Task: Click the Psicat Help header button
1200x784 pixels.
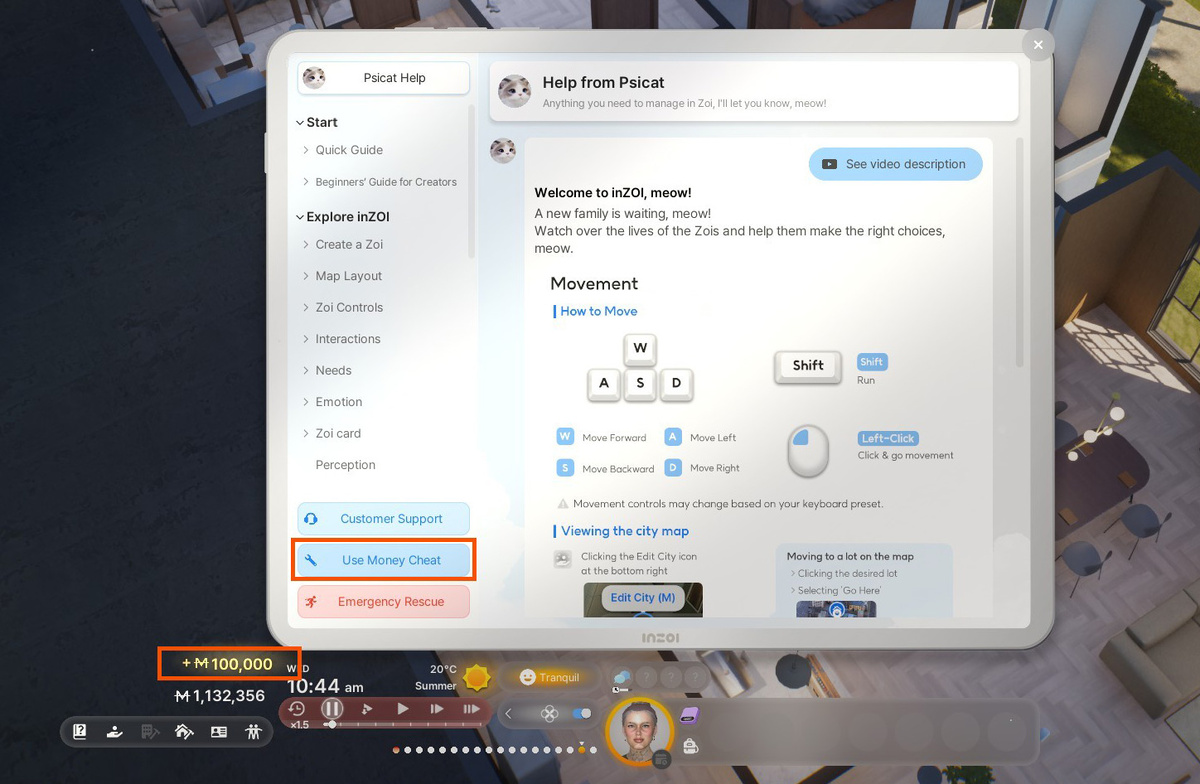Action: [384, 78]
